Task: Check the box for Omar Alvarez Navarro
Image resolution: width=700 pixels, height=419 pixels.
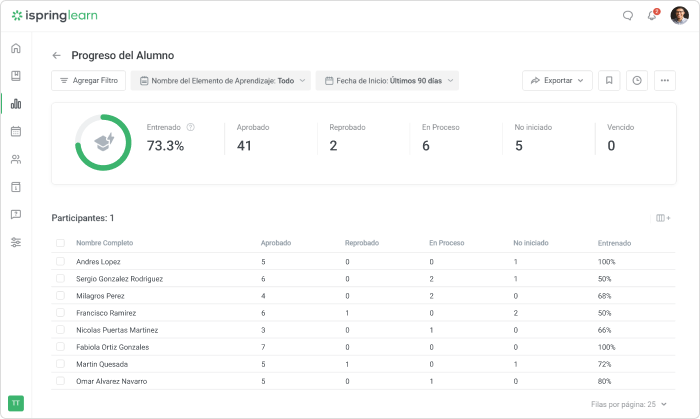Action: point(60,381)
